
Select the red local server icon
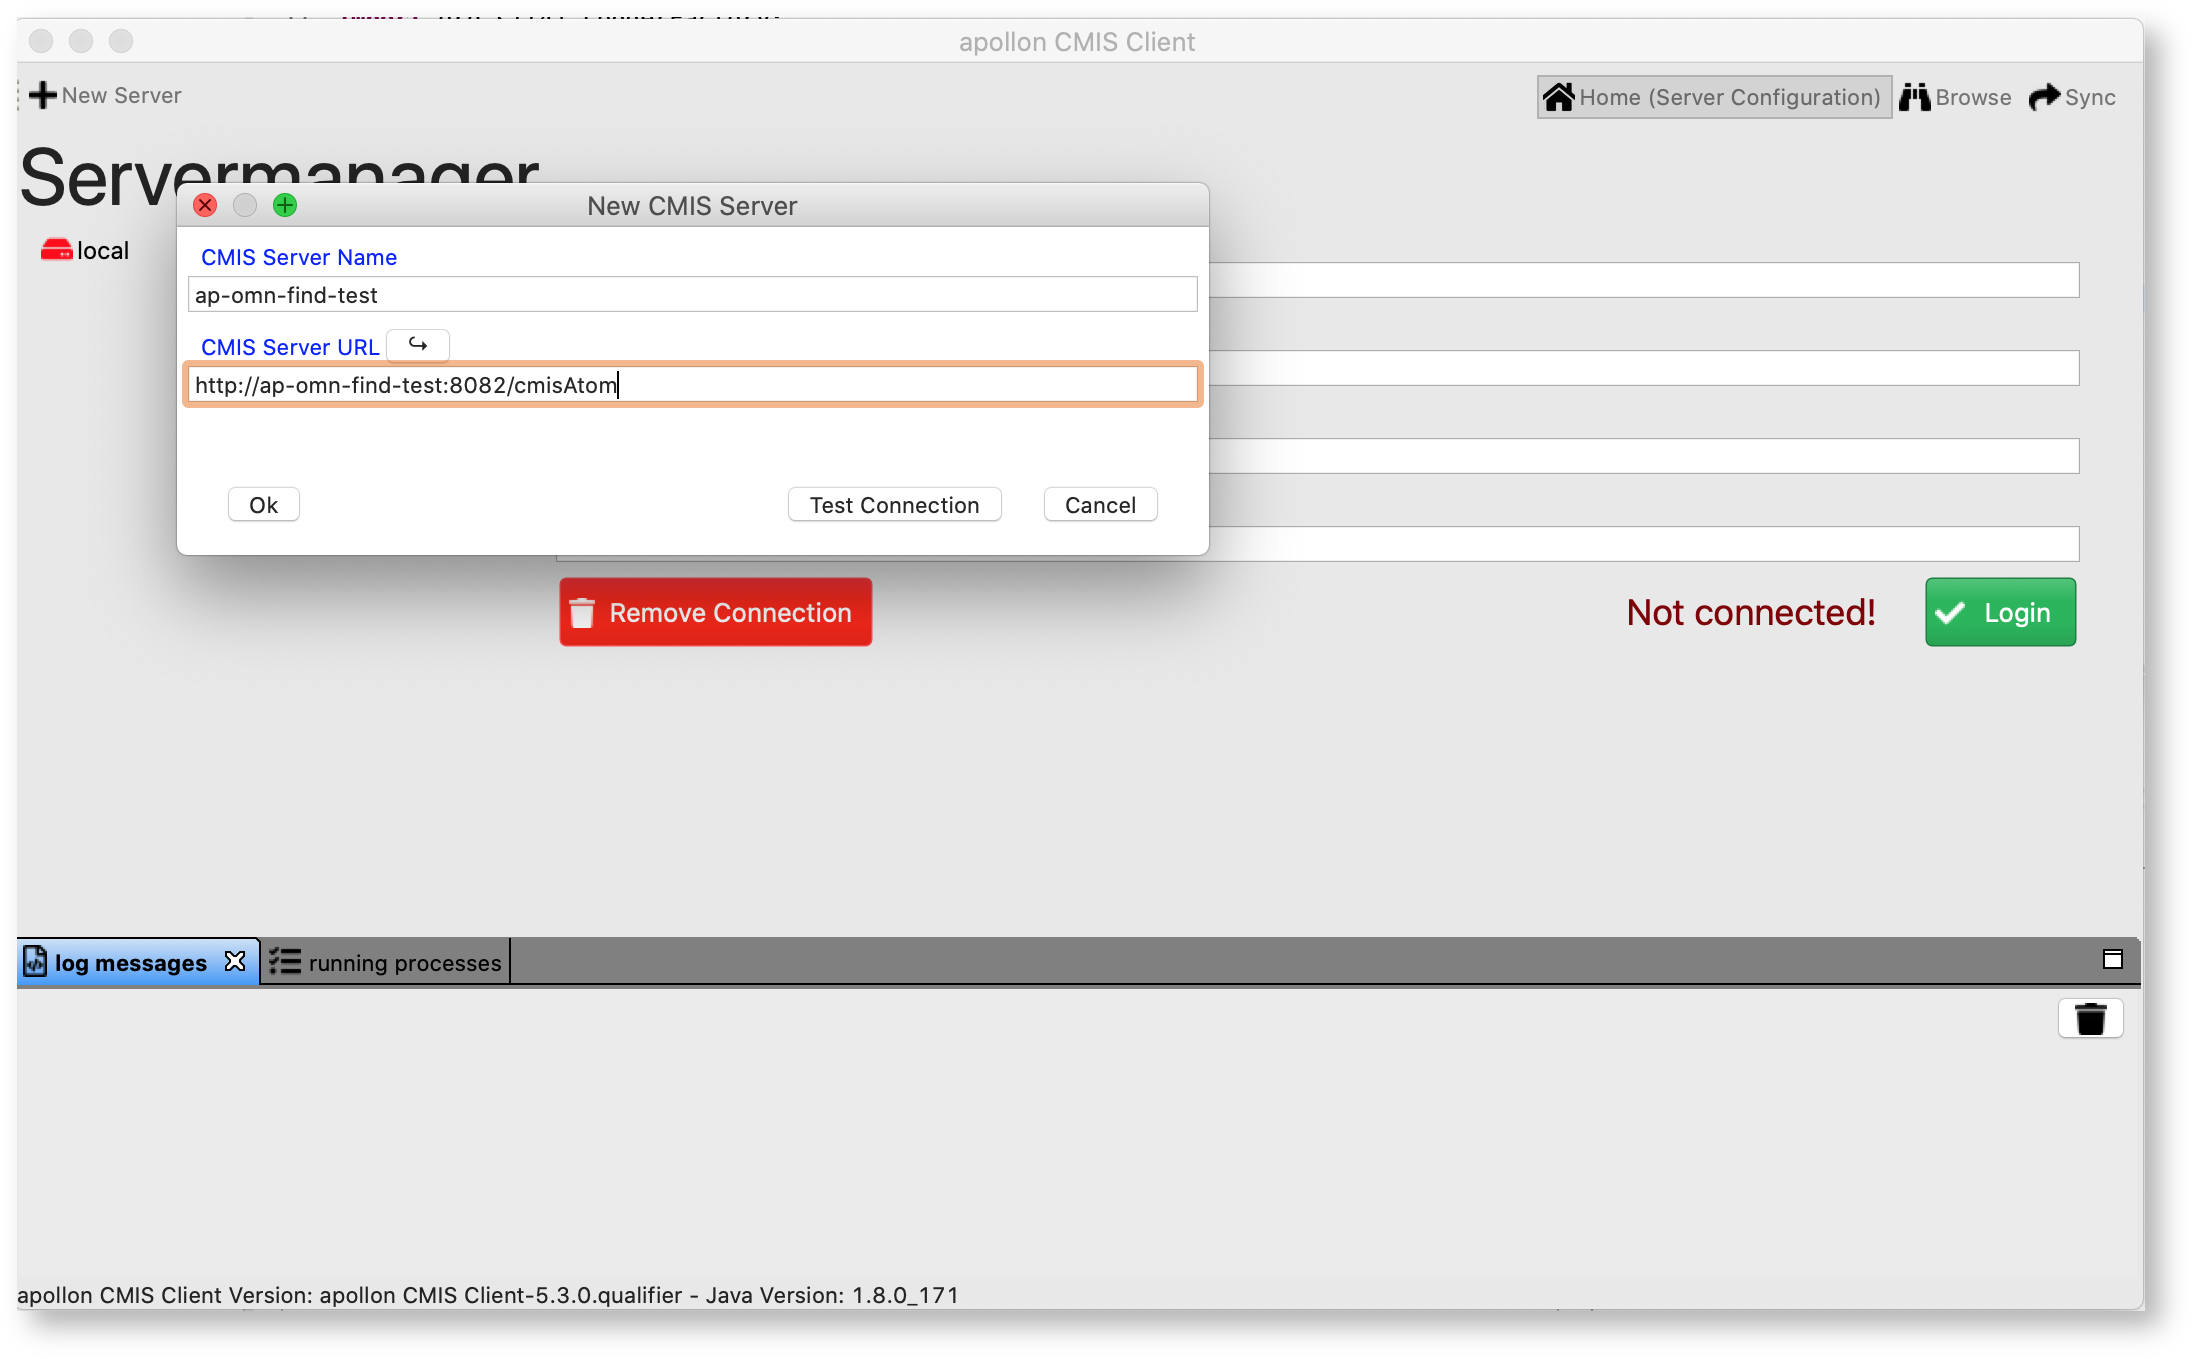tap(56, 250)
